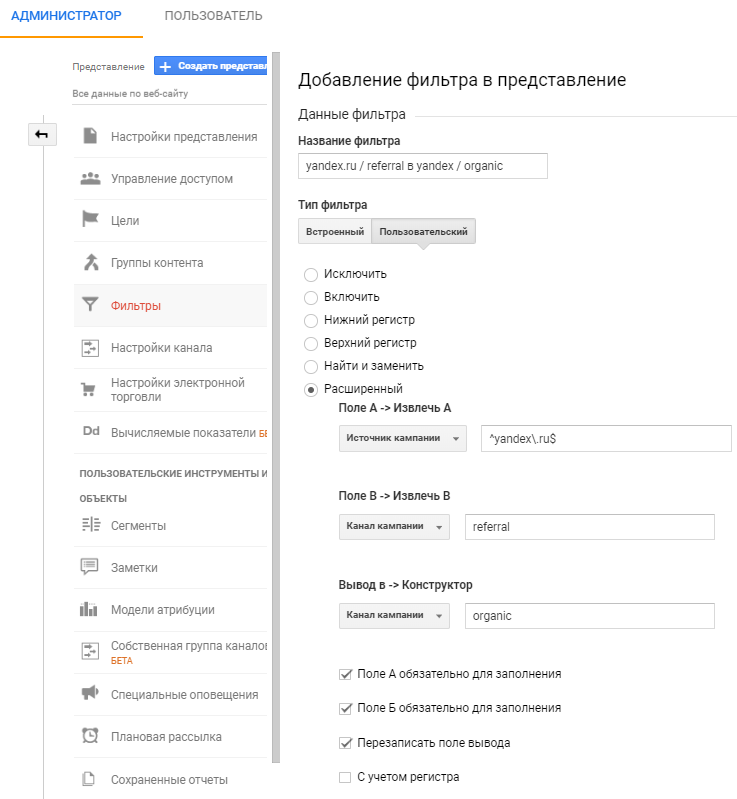The image size is (737, 799).
Task: Open the Источник кампании dropdown for Поле А
Action: click(x=403, y=438)
